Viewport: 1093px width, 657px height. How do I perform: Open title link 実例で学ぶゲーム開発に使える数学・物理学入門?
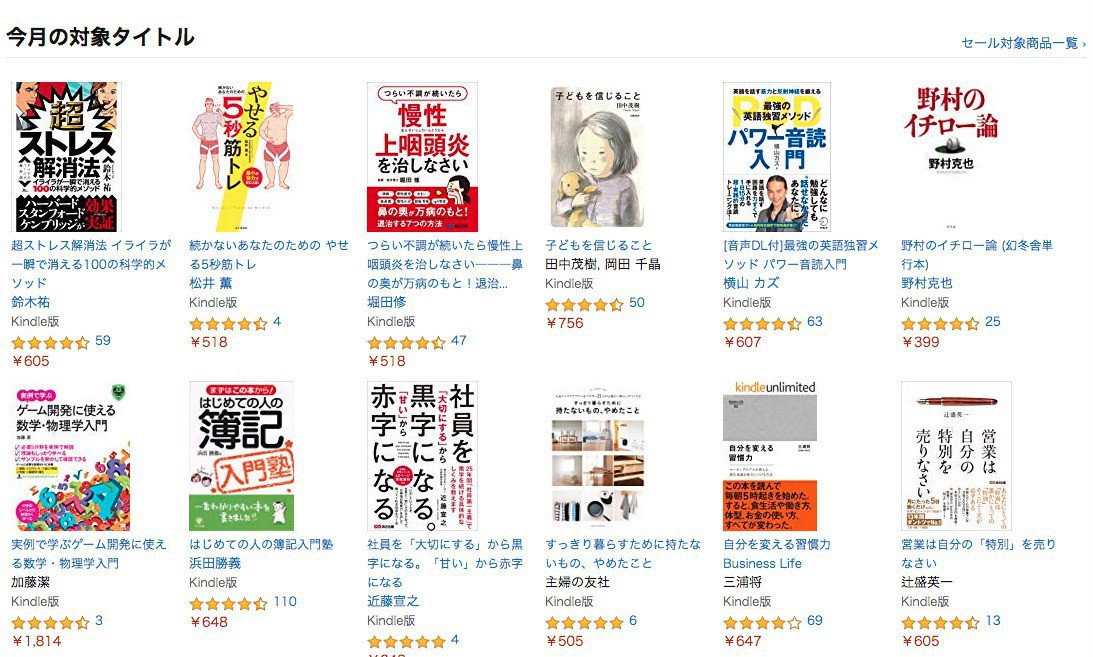tap(89, 553)
